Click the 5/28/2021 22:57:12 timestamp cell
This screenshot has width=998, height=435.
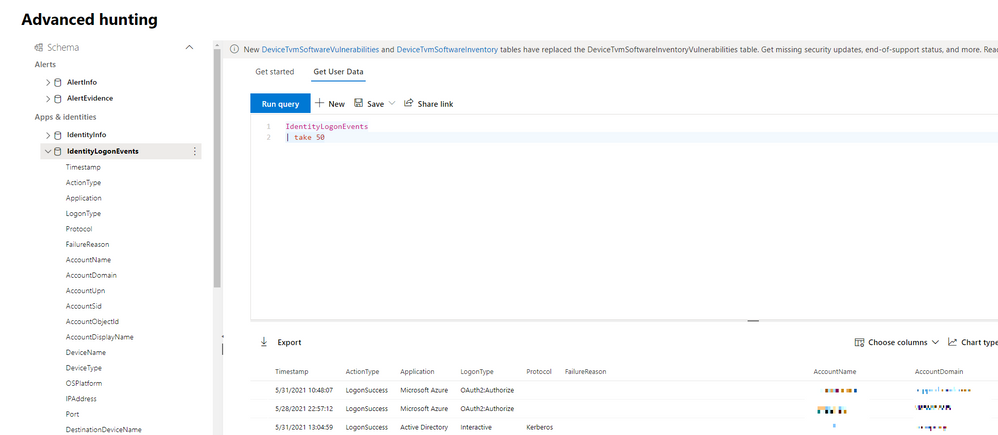pos(303,408)
